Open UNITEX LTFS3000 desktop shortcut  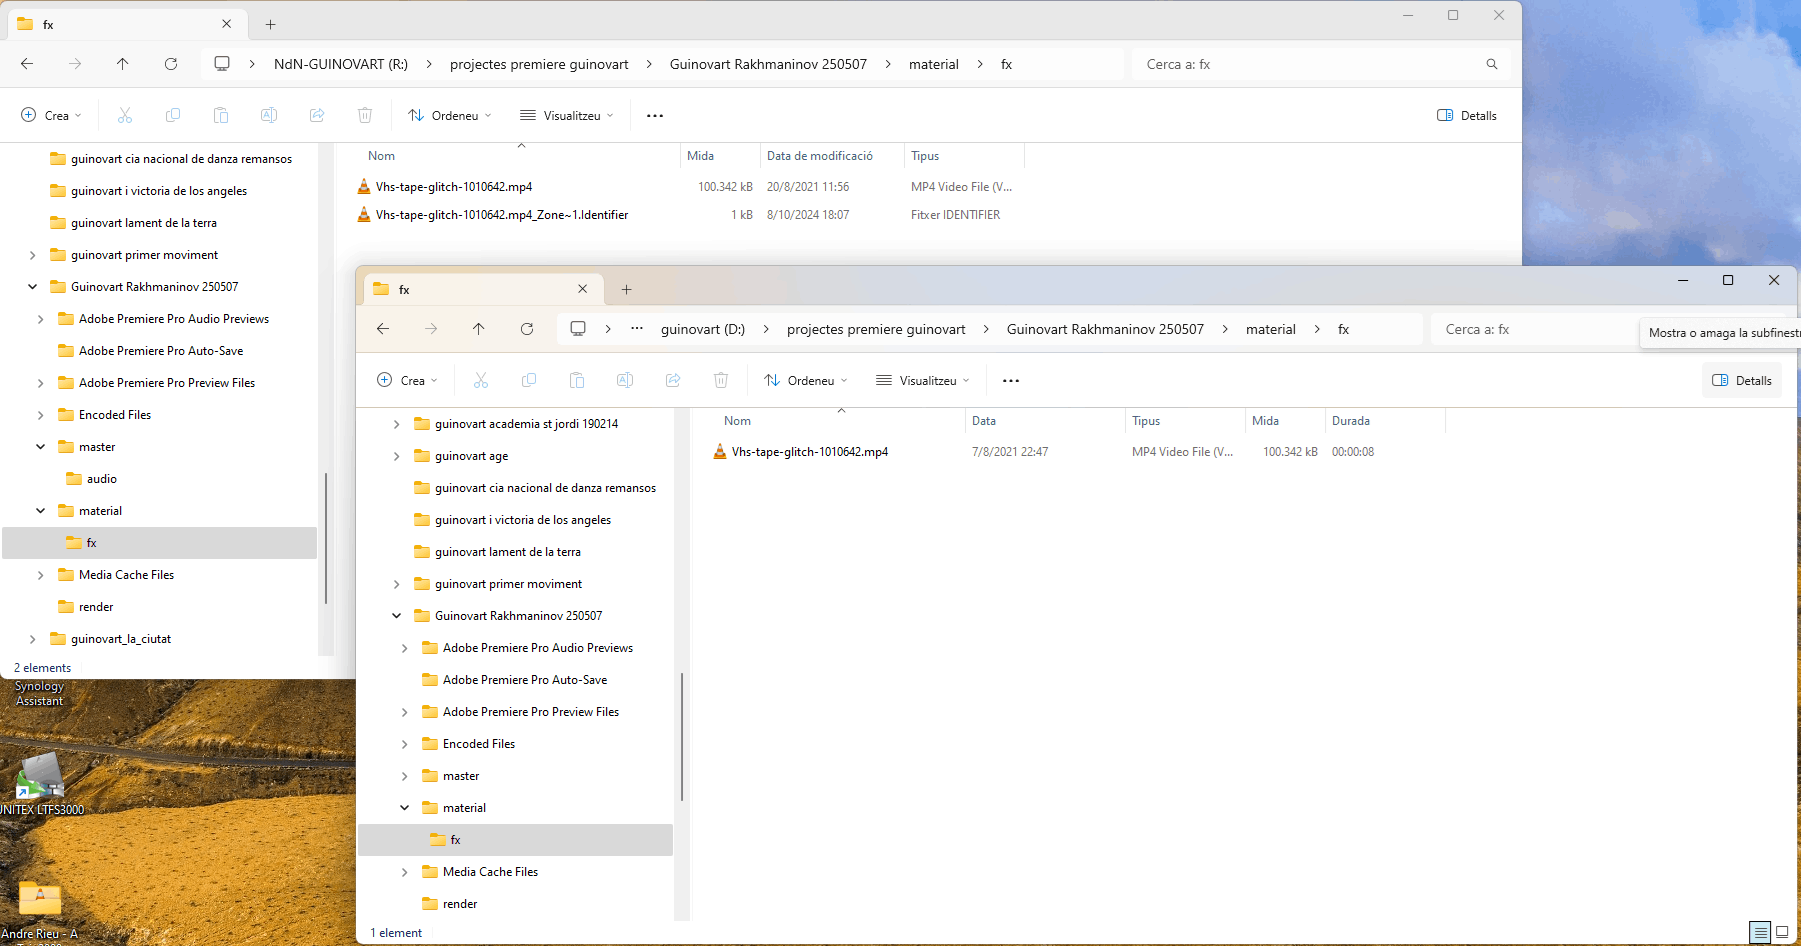point(41,785)
